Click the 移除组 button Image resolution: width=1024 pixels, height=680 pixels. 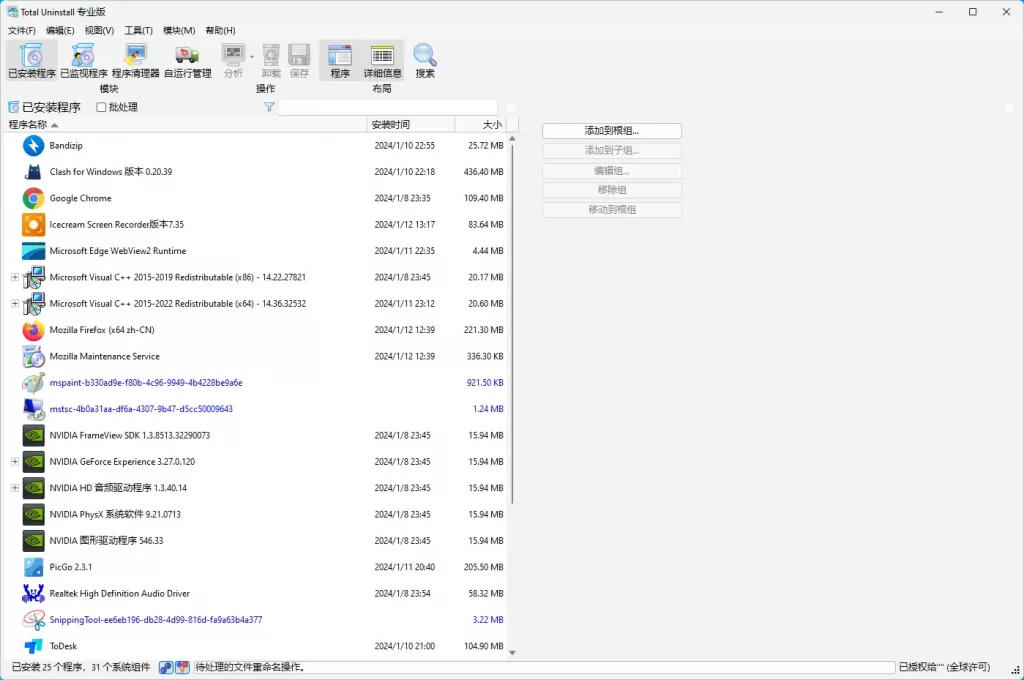tap(612, 190)
